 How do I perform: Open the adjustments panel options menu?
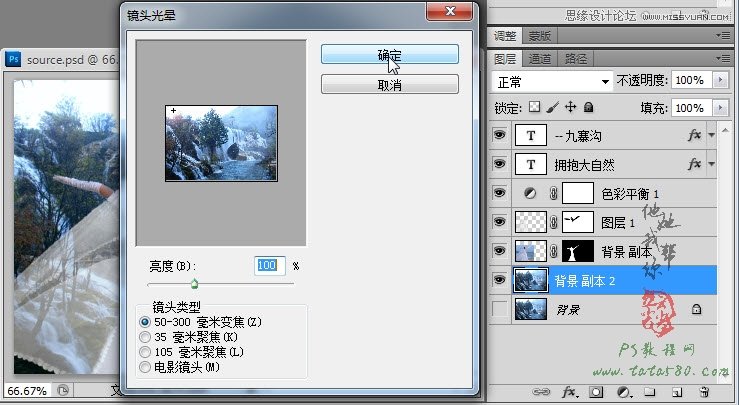point(723,35)
